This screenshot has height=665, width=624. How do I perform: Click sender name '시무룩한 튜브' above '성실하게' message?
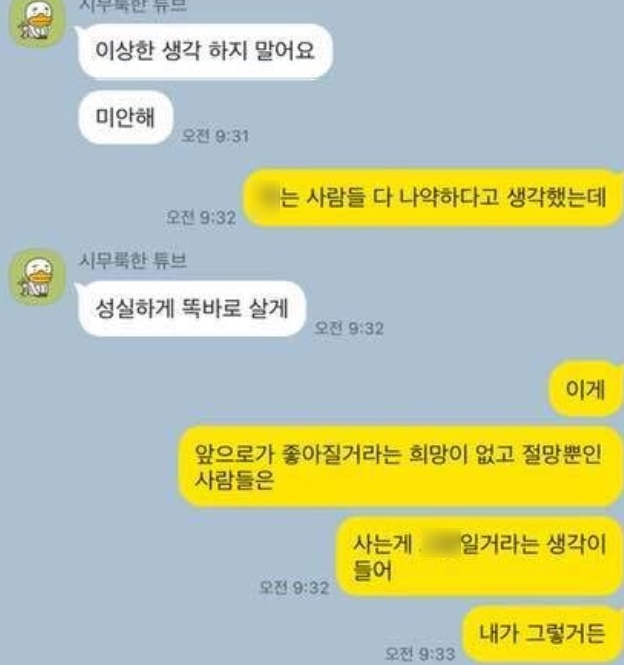[x=133, y=260]
